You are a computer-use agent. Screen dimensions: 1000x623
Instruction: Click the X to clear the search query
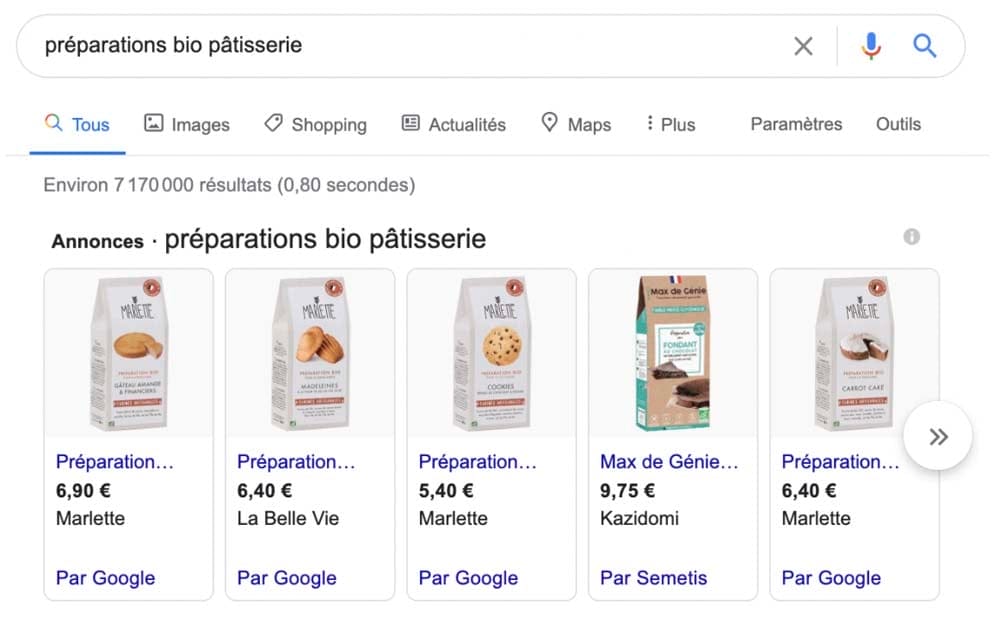[803, 45]
